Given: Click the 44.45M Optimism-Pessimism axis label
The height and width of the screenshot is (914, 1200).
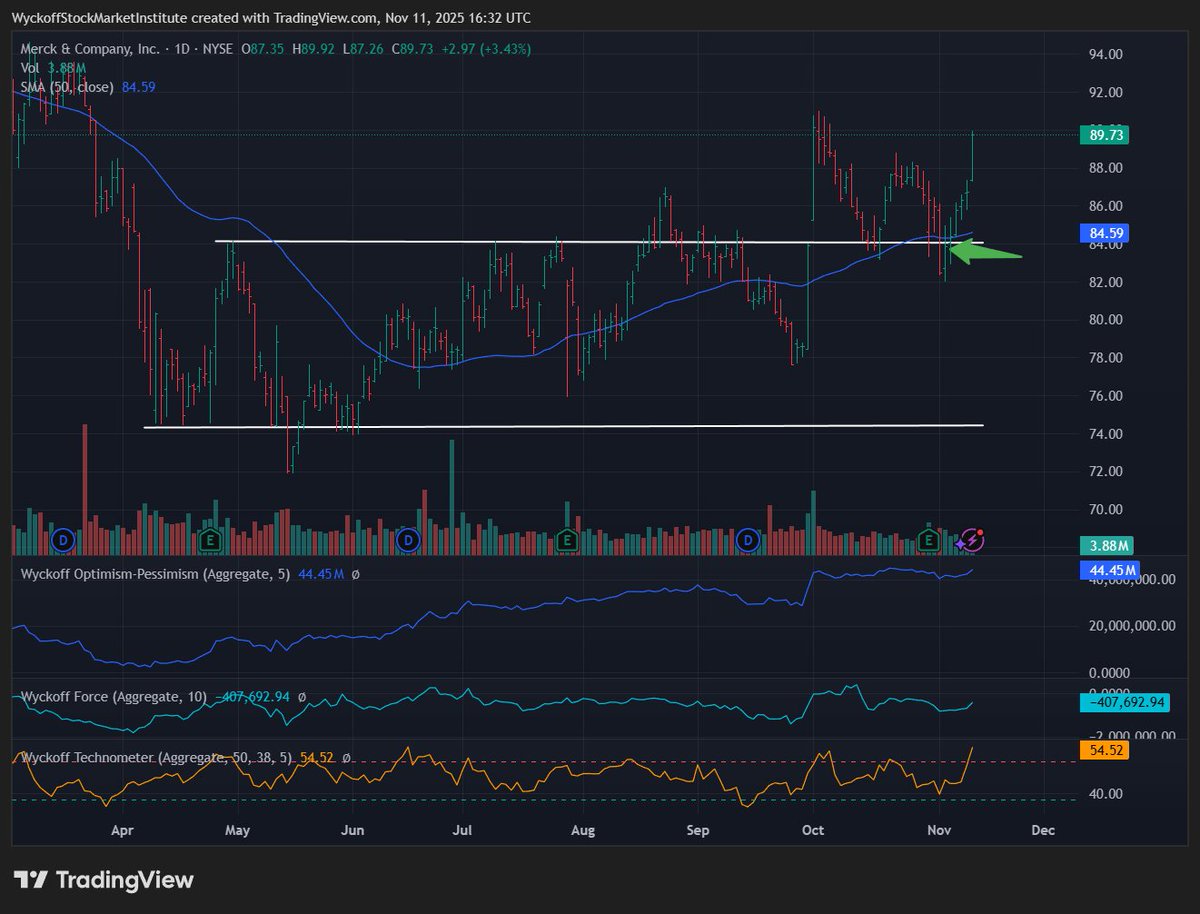Looking at the screenshot, I should [x=1108, y=571].
